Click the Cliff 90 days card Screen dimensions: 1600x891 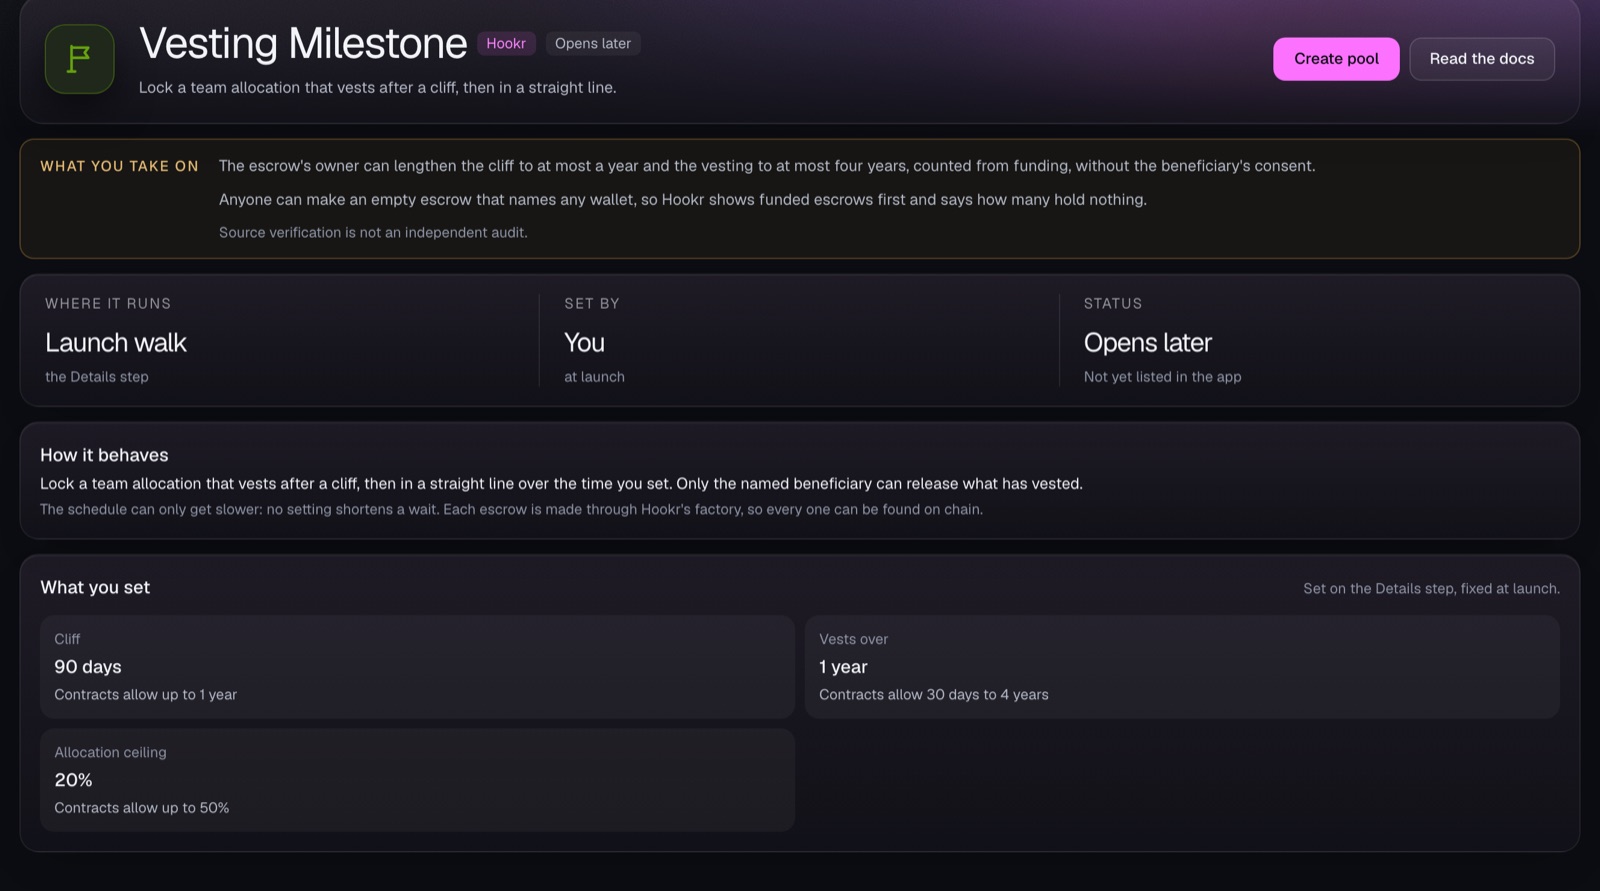417,667
